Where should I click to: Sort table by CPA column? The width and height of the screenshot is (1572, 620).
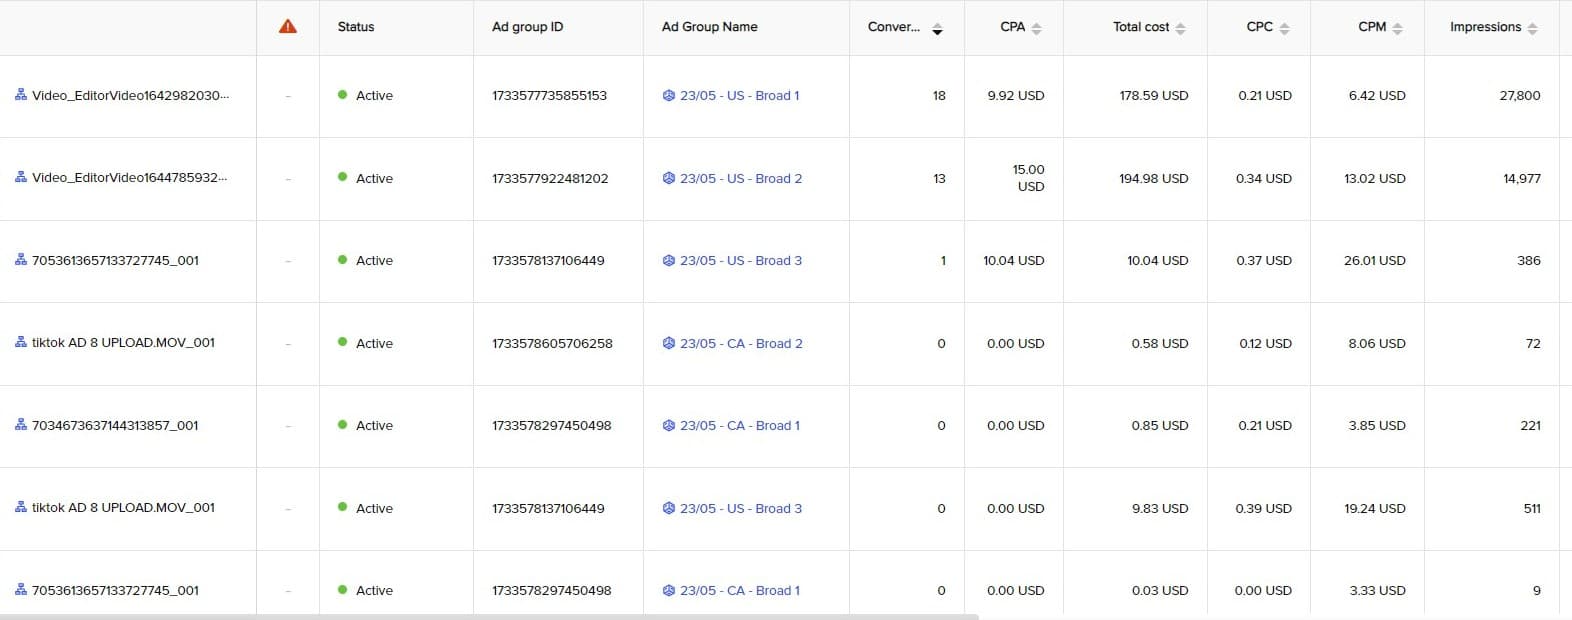tap(1036, 28)
